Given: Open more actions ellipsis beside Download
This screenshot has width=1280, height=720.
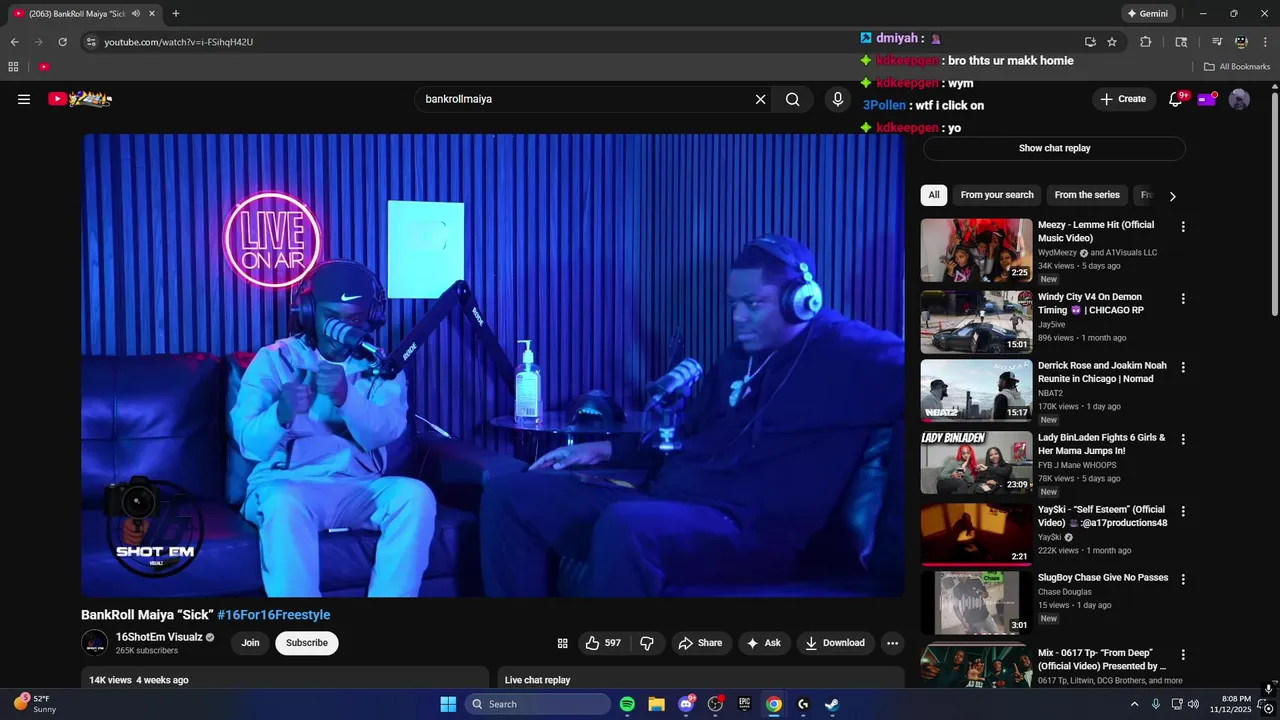Looking at the screenshot, I should point(892,643).
